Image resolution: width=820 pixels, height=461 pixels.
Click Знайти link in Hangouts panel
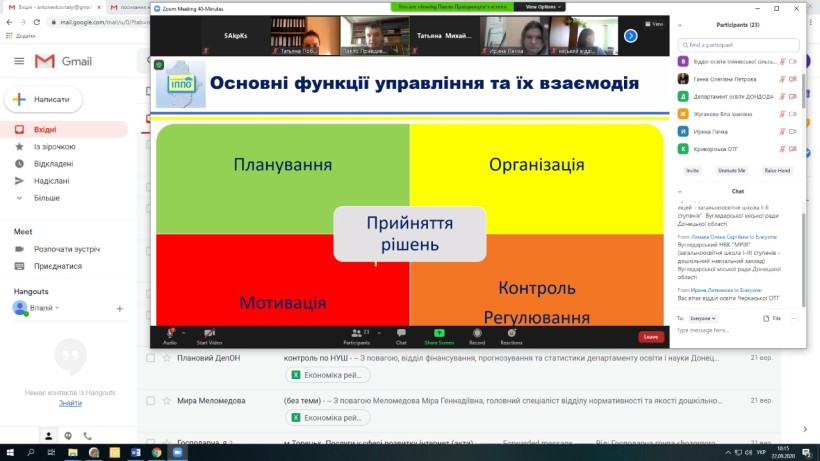(70, 403)
